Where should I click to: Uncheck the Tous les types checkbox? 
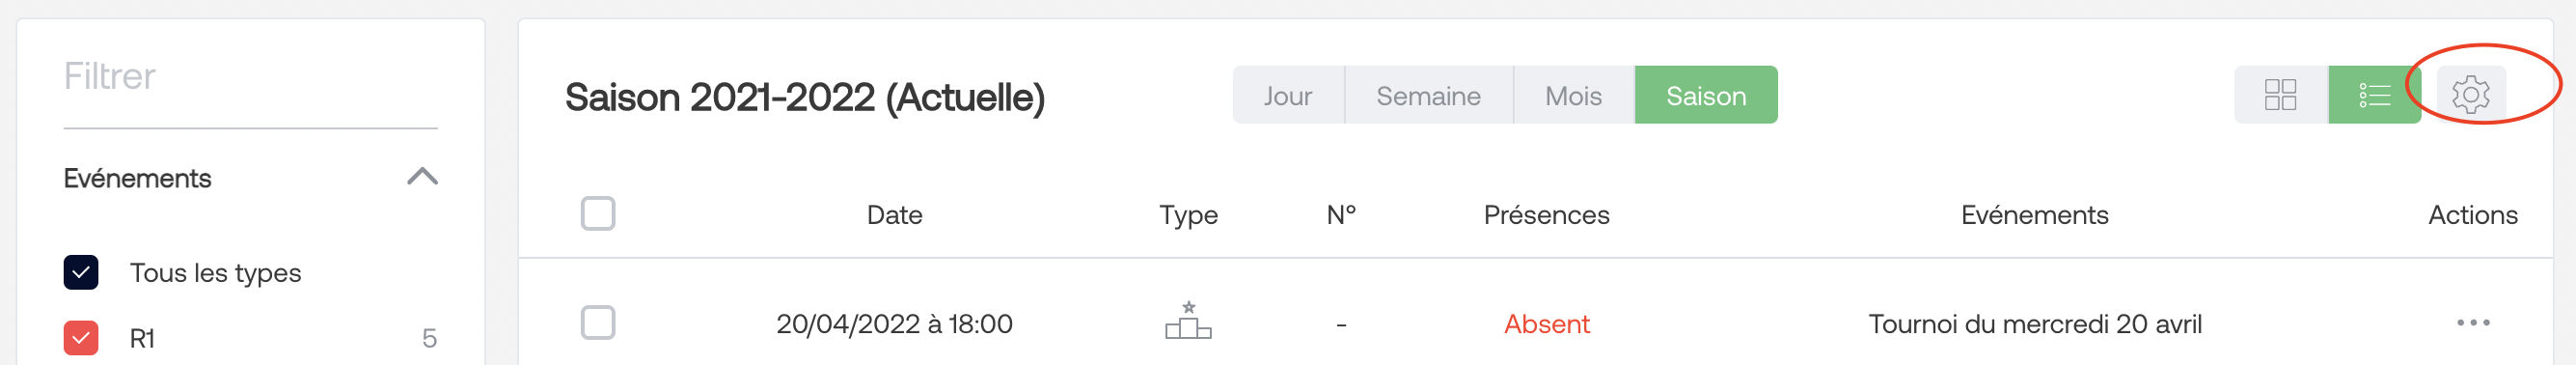[x=81, y=273]
